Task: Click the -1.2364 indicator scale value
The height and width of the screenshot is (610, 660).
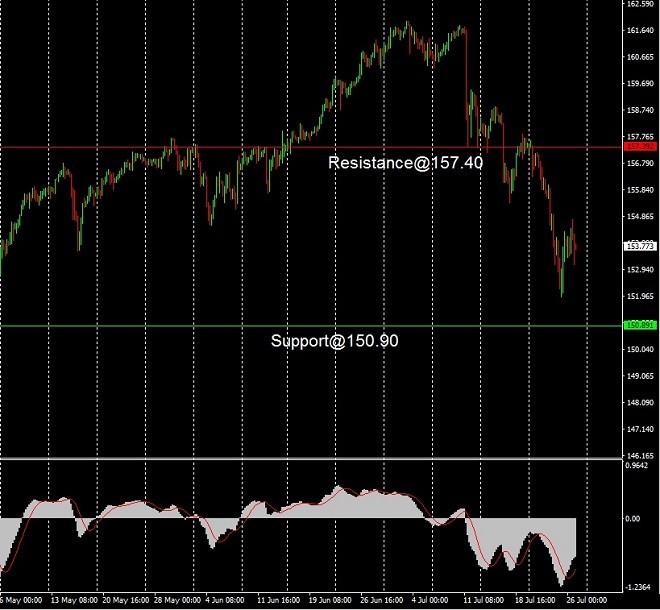Action: tap(637, 587)
